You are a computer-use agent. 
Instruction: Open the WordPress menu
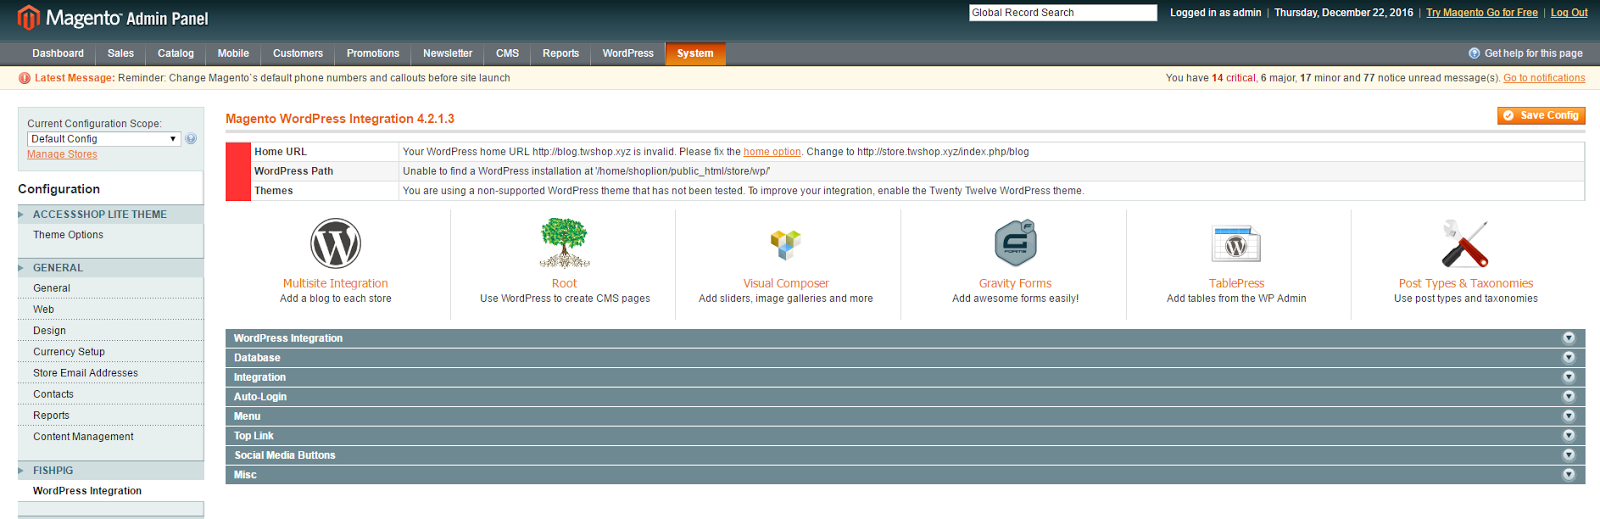pyautogui.click(x=628, y=53)
